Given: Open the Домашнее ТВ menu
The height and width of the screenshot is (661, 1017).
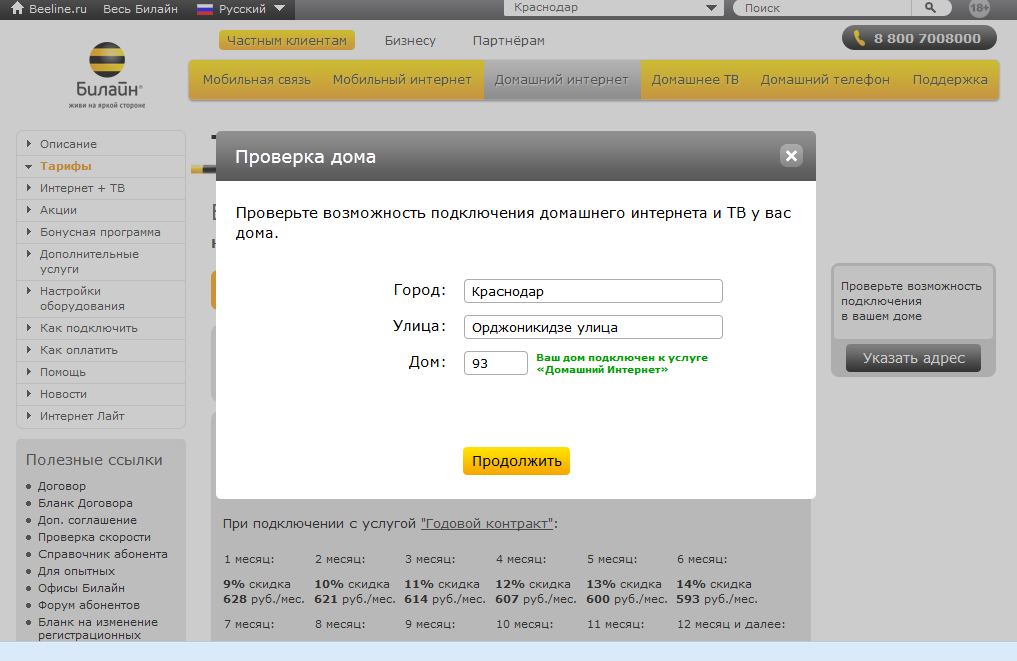Looking at the screenshot, I should (695, 80).
